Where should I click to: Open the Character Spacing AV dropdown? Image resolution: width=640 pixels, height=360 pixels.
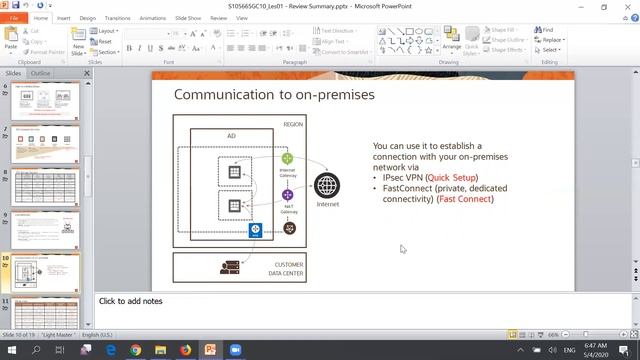point(182,48)
